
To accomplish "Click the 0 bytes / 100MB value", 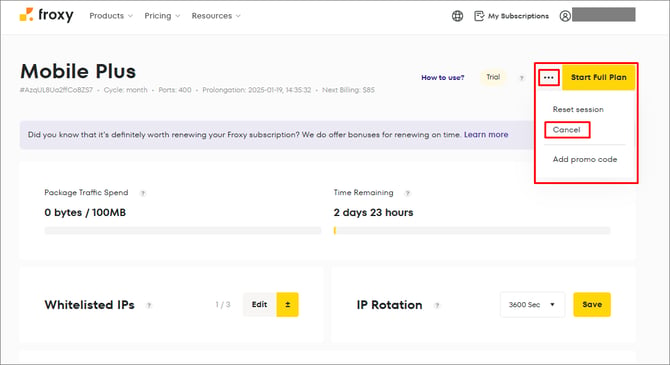I will point(85,213).
